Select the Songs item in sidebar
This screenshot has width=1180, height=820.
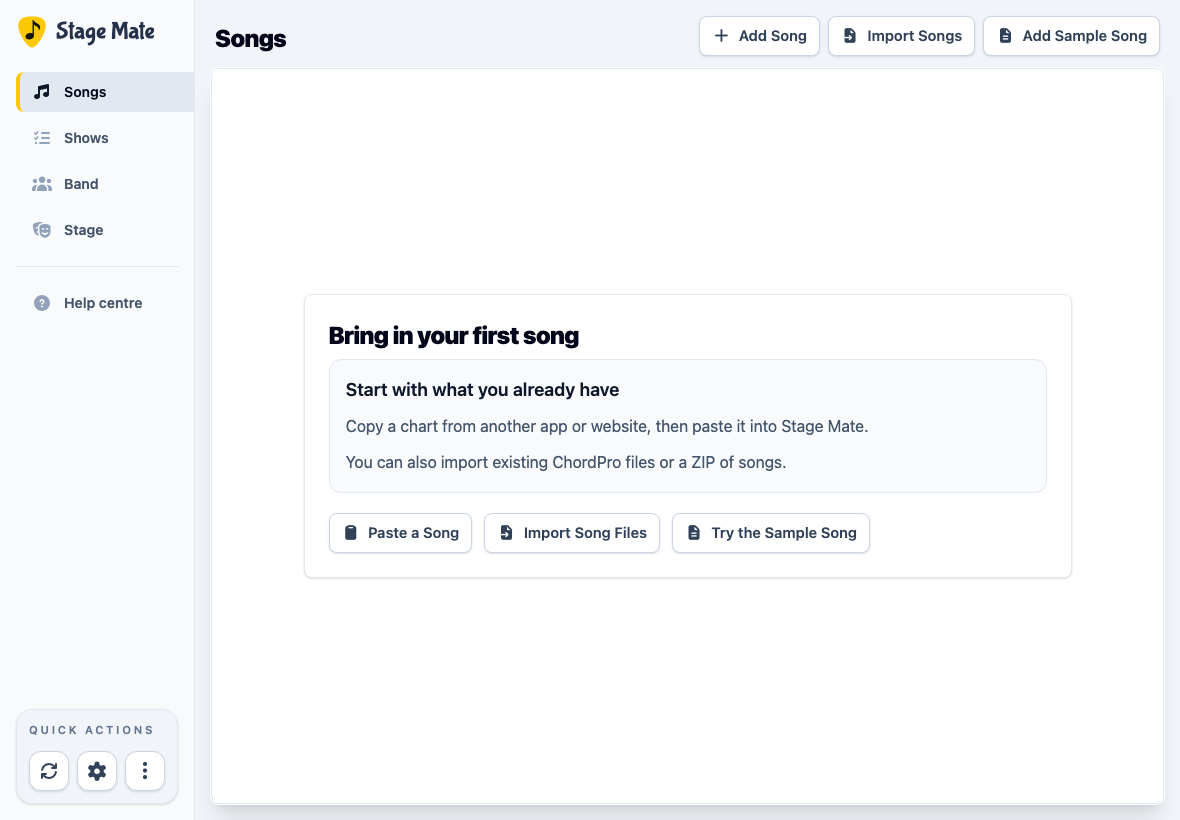105,92
